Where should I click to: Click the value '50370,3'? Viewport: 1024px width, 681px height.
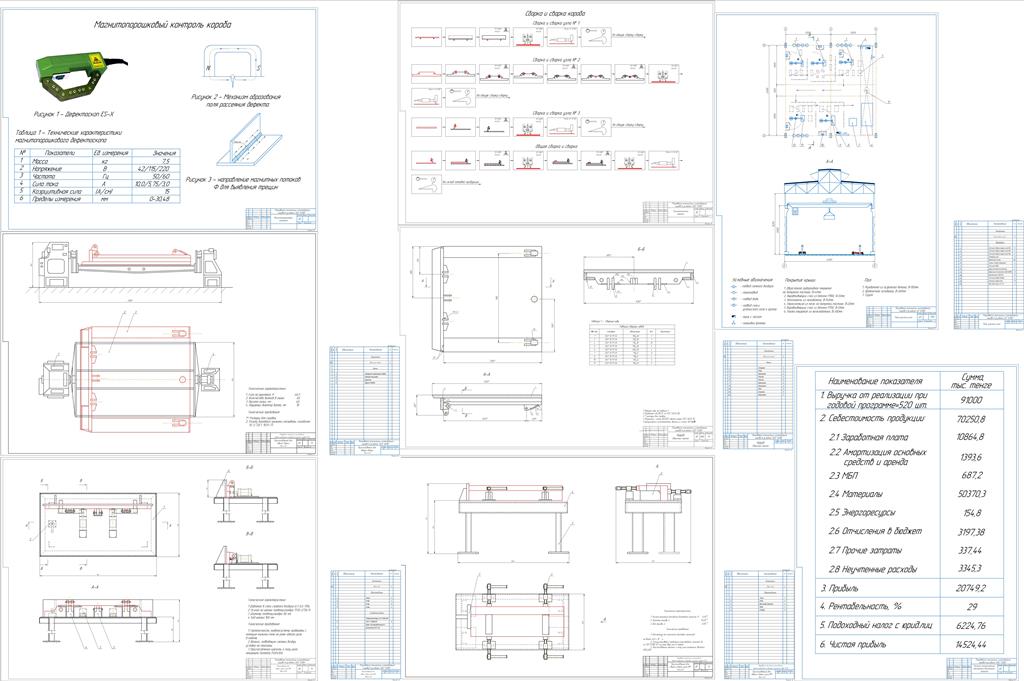[972, 494]
